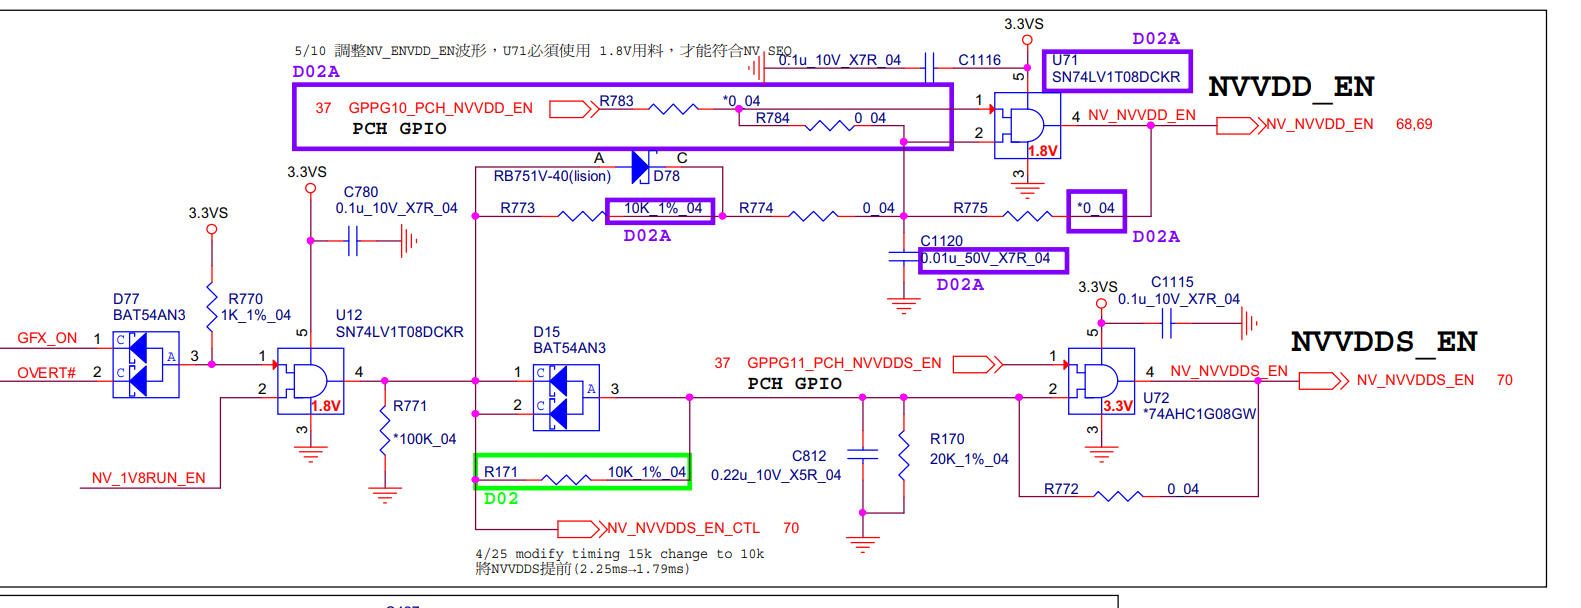Screen dimensions: 1581x608
Task: Select the R774 resistor zigzag symbol
Action: 814,216
